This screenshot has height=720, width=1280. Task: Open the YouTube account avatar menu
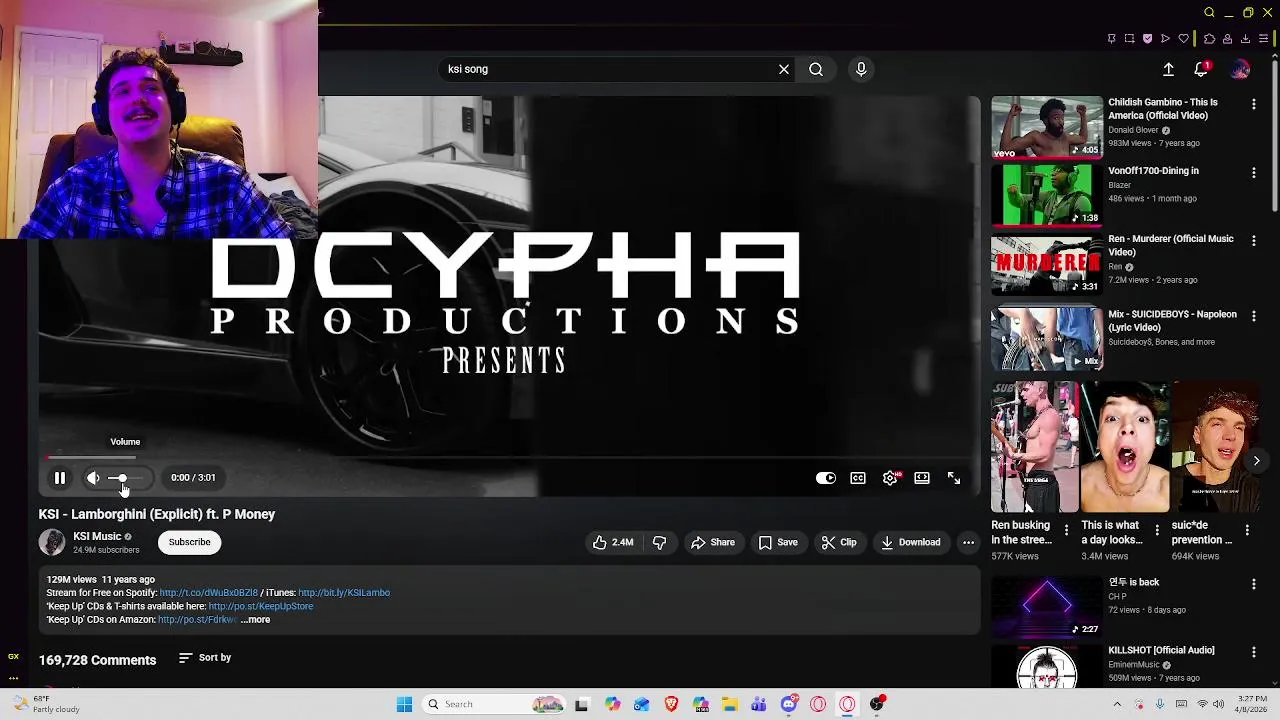coord(1240,69)
